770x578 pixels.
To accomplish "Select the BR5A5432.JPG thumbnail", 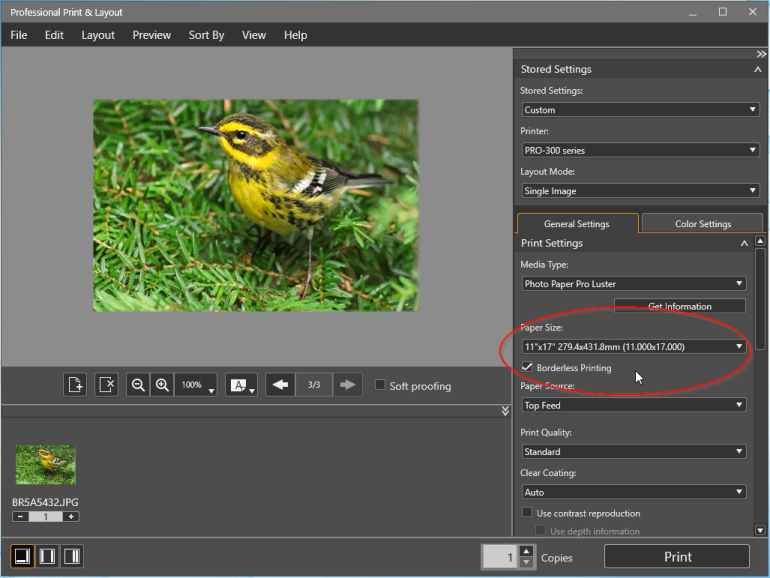I will click(45, 465).
